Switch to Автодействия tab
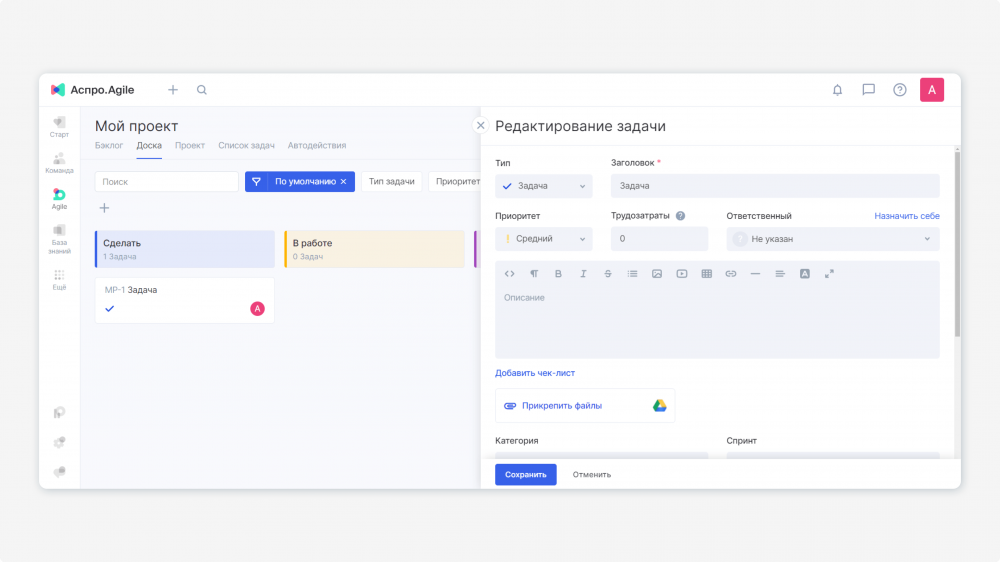Viewport: 1000px width, 562px height. (317, 145)
